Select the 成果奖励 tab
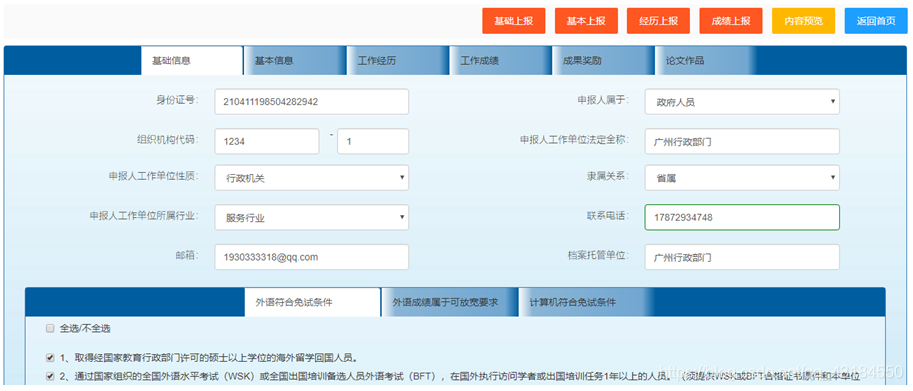 (x=603, y=61)
